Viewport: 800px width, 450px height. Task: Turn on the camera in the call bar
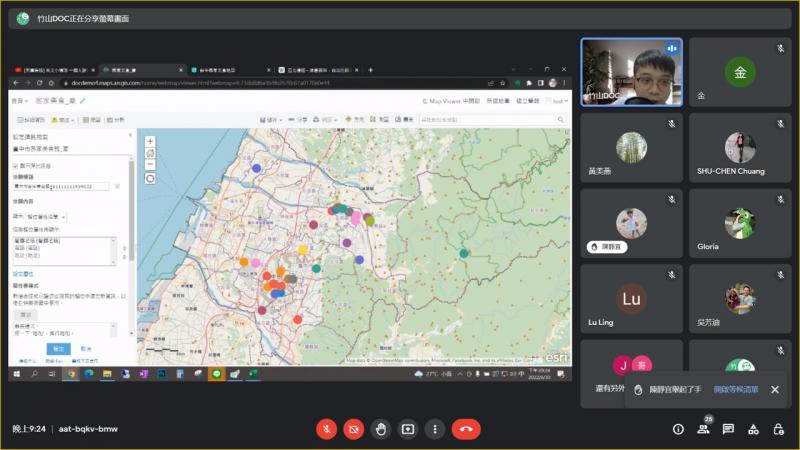click(x=353, y=429)
